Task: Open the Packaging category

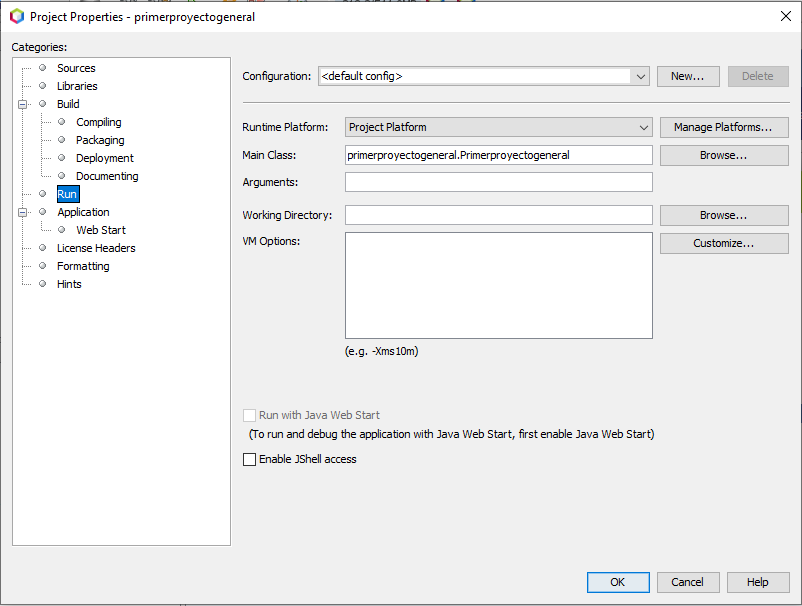Action: 100,140
